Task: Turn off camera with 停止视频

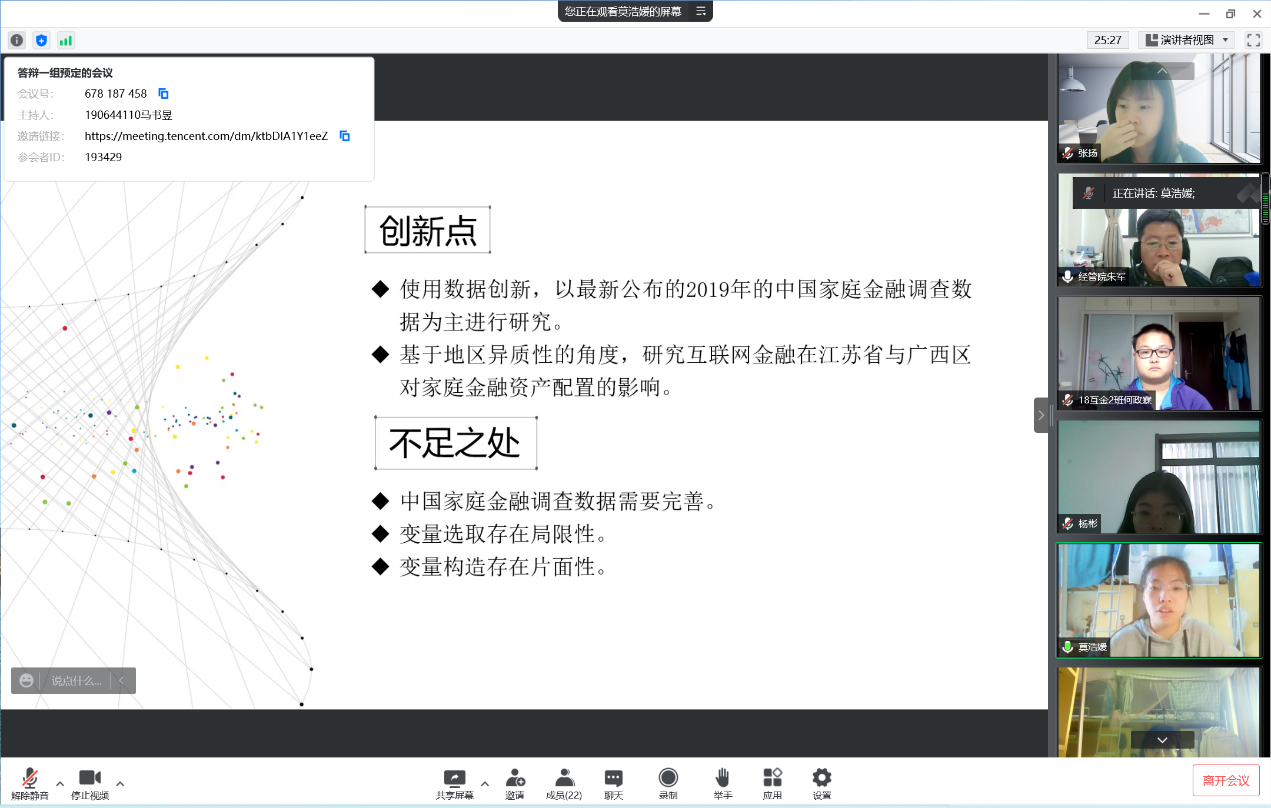Action: [90, 783]
